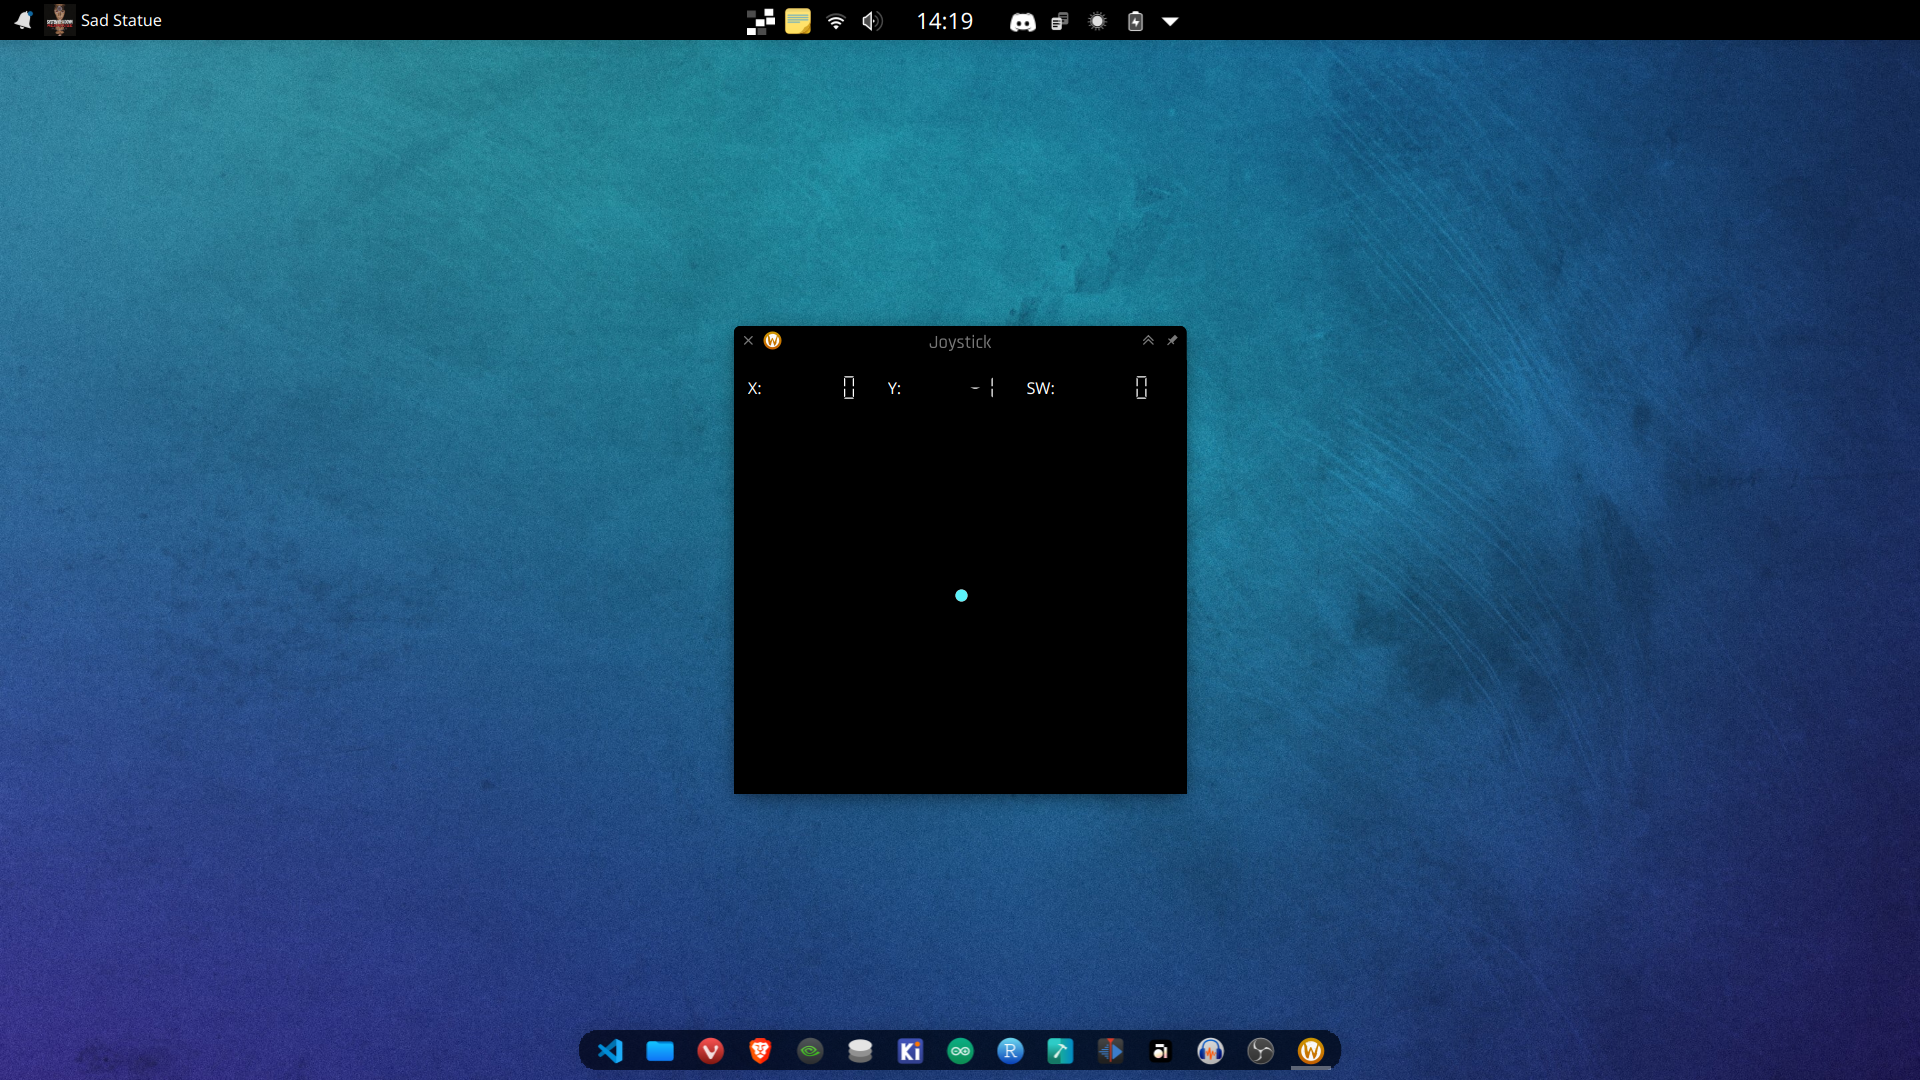This screenshot has height=1080, width=1920.
Task: Open the Vivaldi browser dock icon
Action: tap(710, 1051)
